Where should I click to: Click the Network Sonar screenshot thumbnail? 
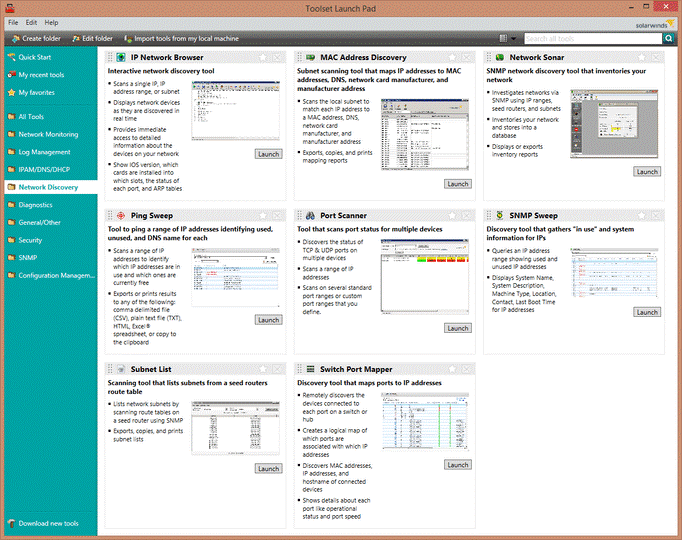614,124
